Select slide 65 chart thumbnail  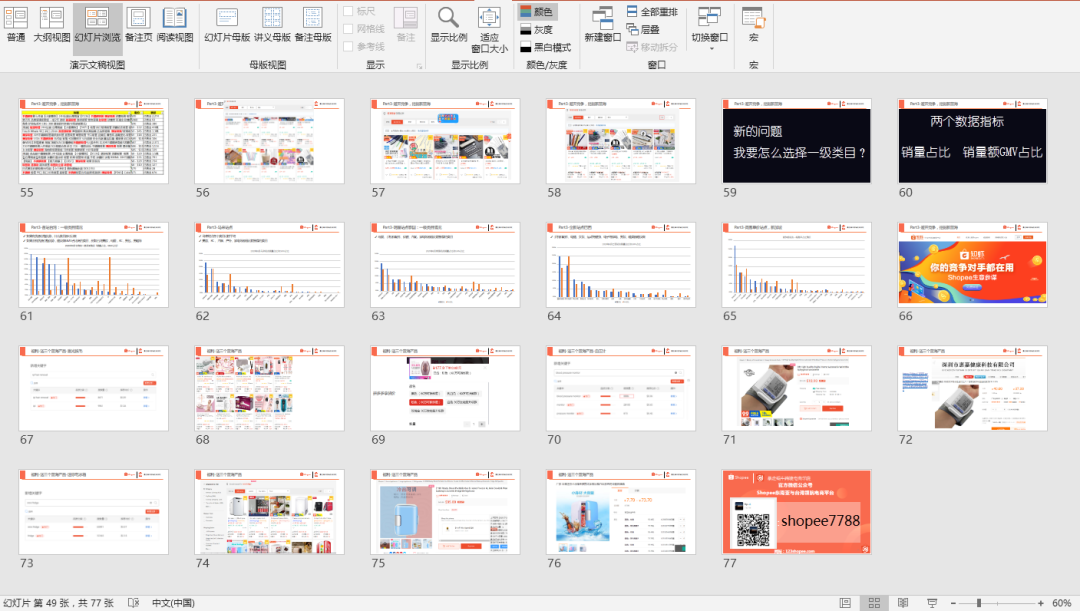[796, 265]
